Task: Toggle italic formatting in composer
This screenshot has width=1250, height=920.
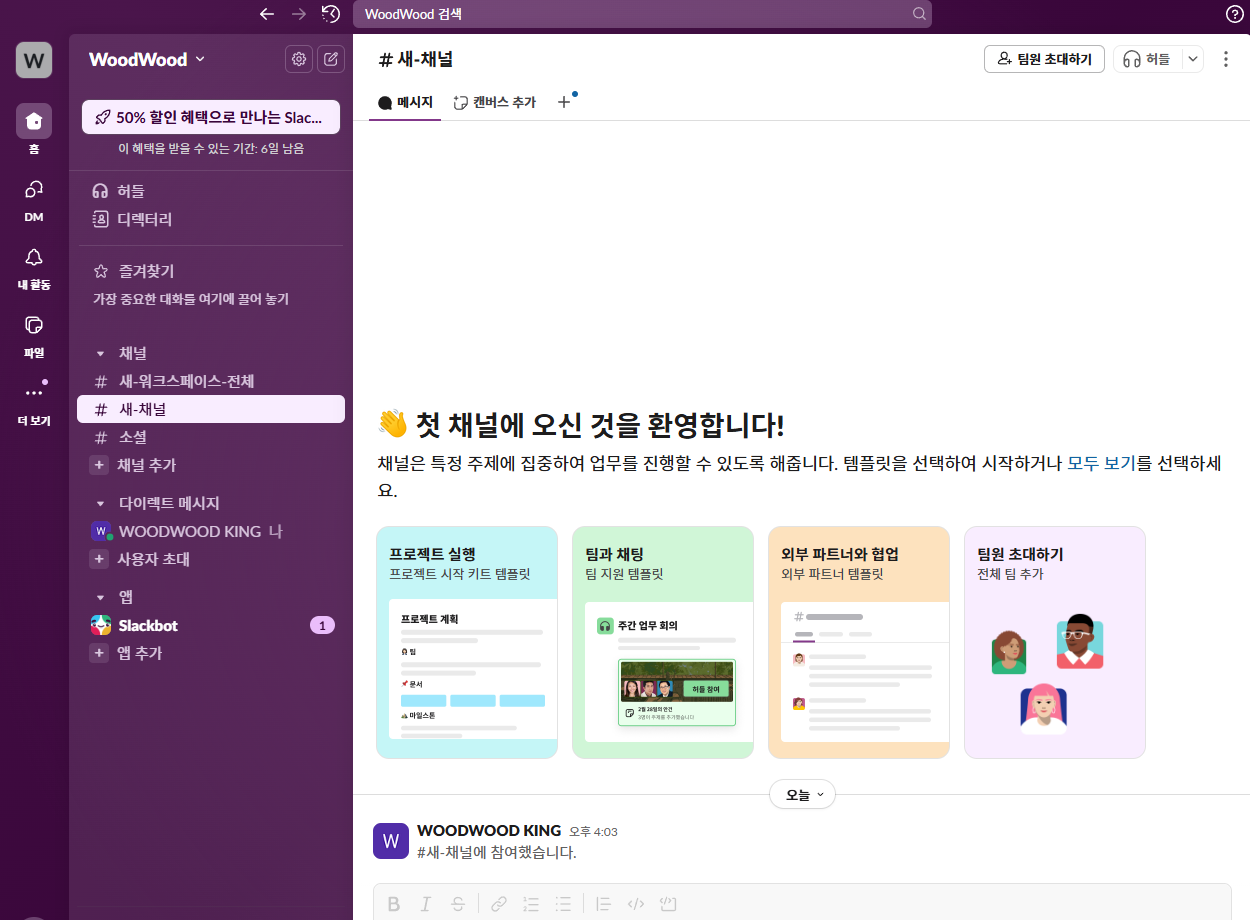Action: click(x=426, y=904)
